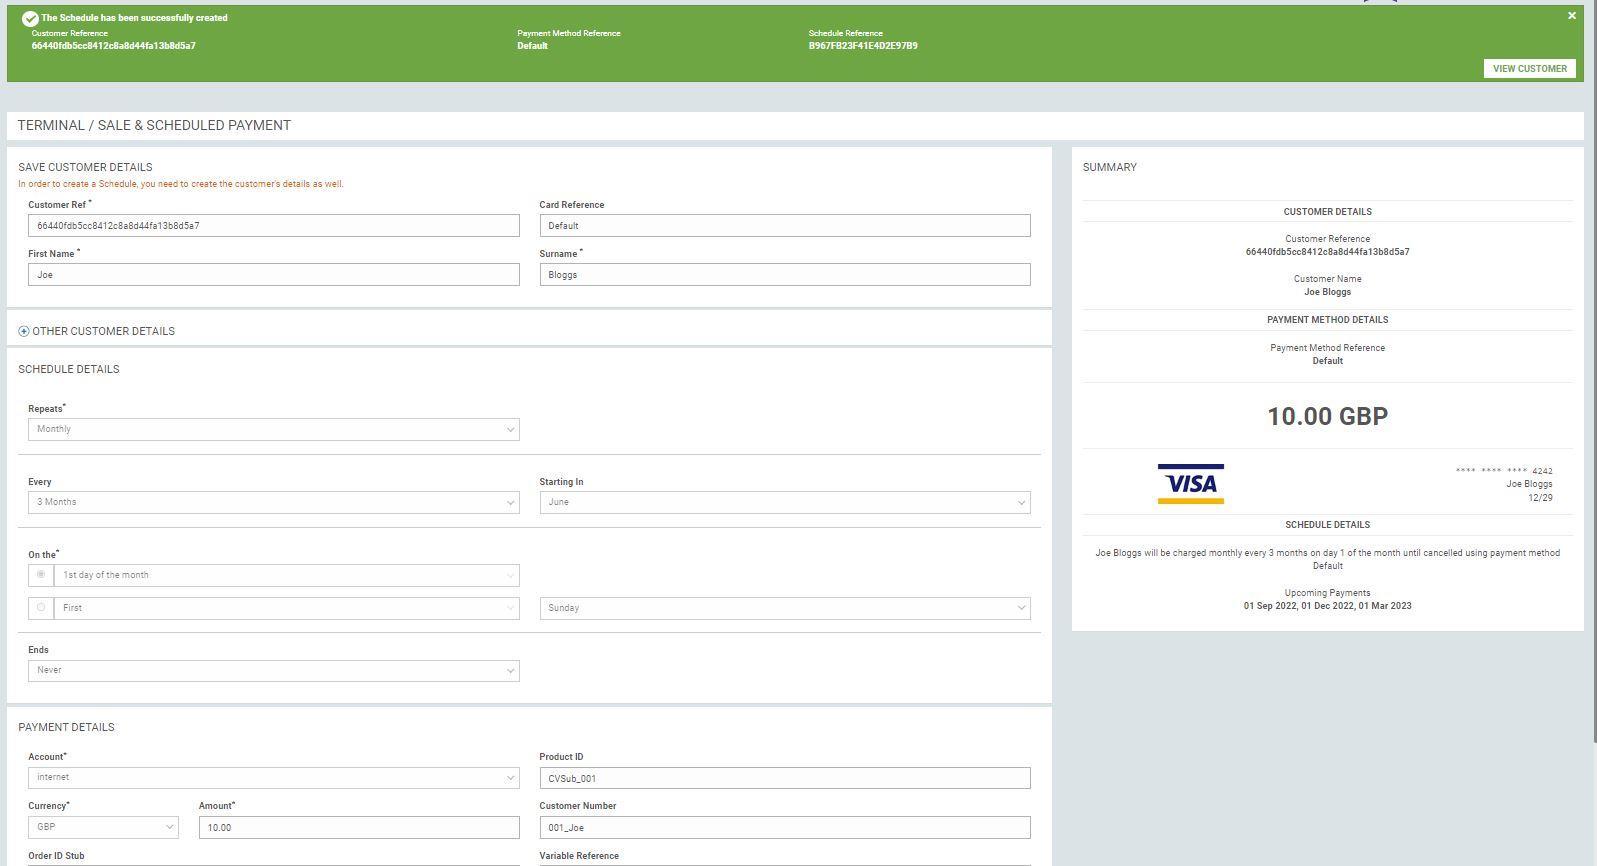Image resolution: width=1597 pixels, height=866 pixels.
Task: Open the Every 3 Months dropdown
Action: pyautogui.click(x=273, y=502)
